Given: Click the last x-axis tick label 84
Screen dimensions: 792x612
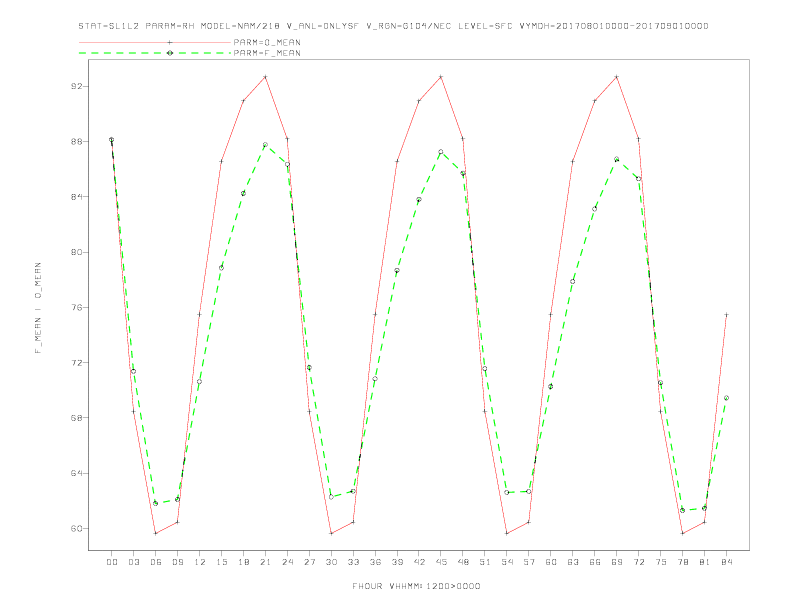Looking at the screenshot, I should click(x=726, y=562).
